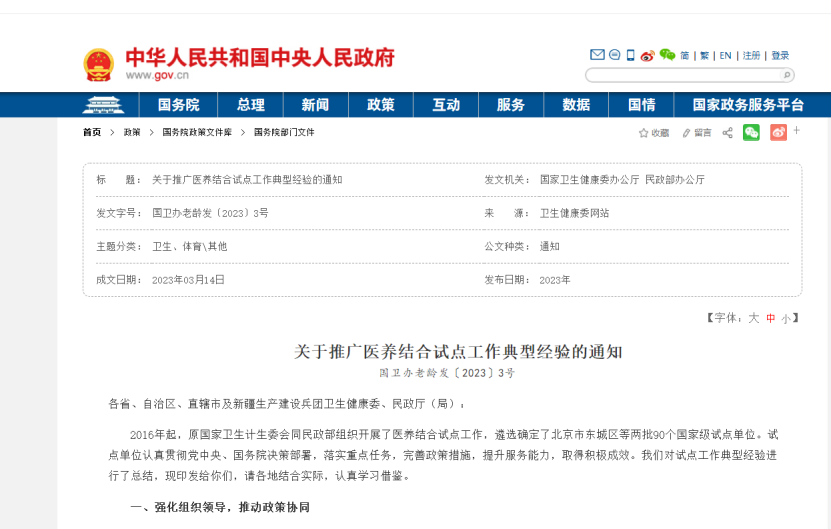Viewport: 831px width, 529px height.
Task: Open the 服务 nav tab
Action: 511,105
